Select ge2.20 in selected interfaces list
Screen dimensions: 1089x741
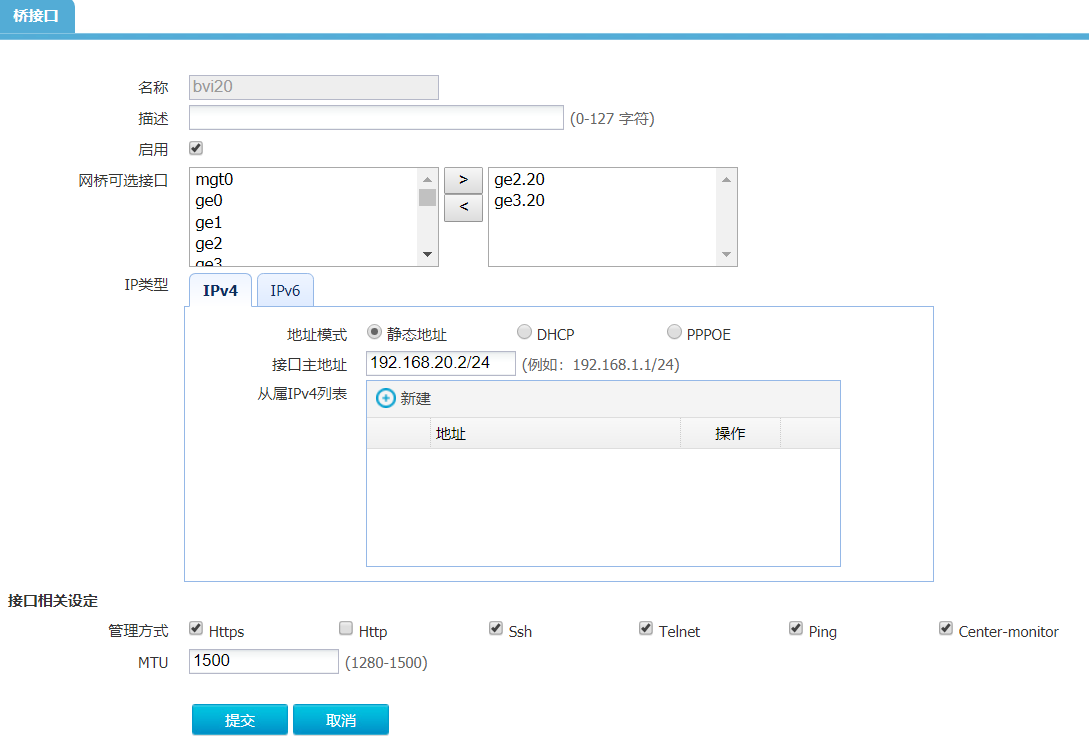point(602,179)
